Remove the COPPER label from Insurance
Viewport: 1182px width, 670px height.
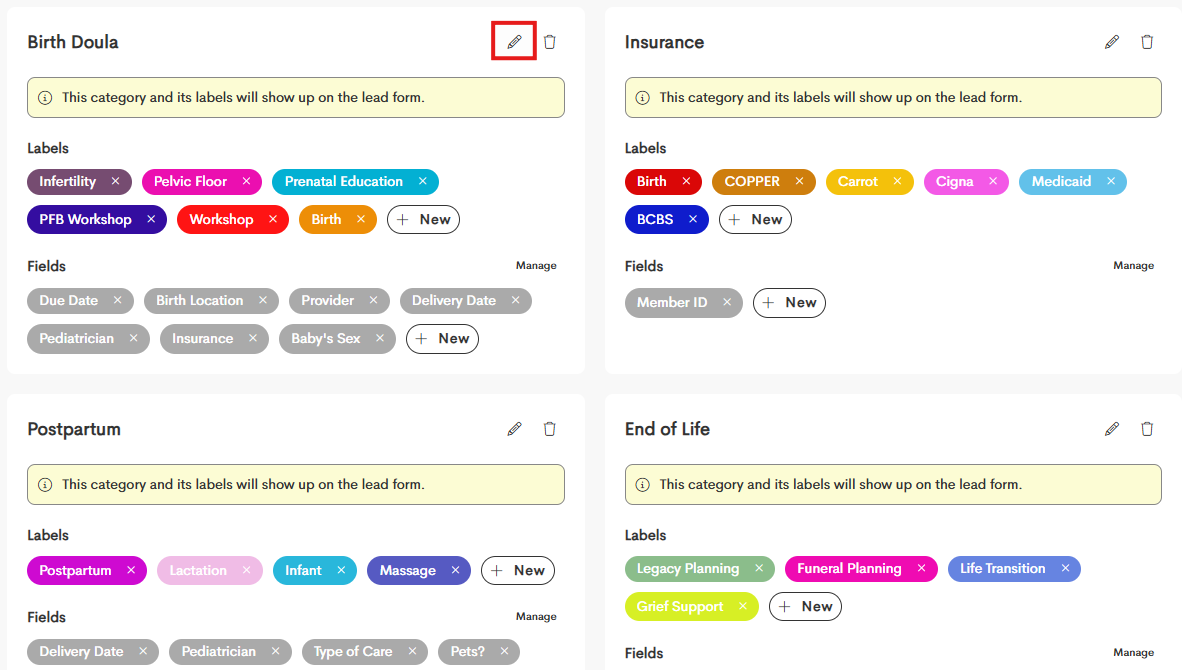click(799, 181)
